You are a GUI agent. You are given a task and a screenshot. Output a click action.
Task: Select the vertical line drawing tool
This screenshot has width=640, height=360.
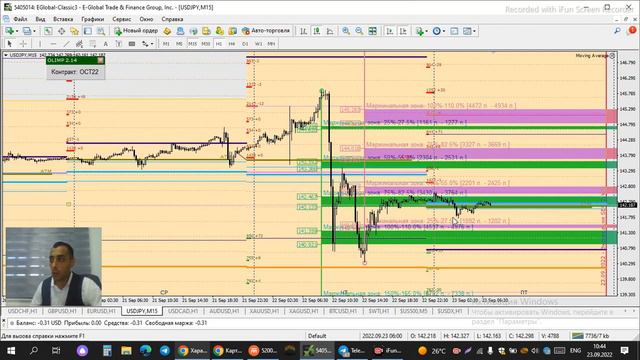point(40,44)
